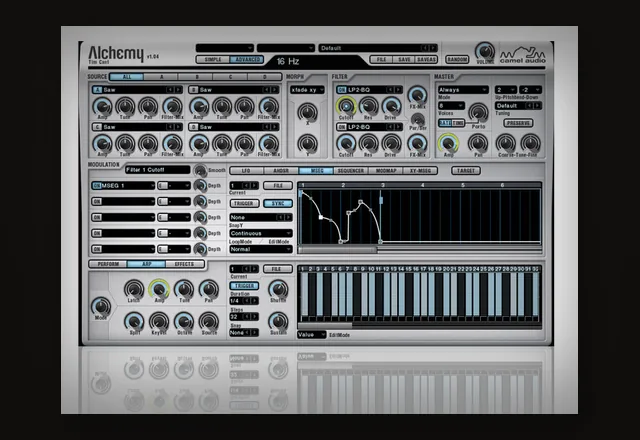Screen dimensions: 640x440
Task: Switch to SIMPLE view
Action: (x=213, y=60)
